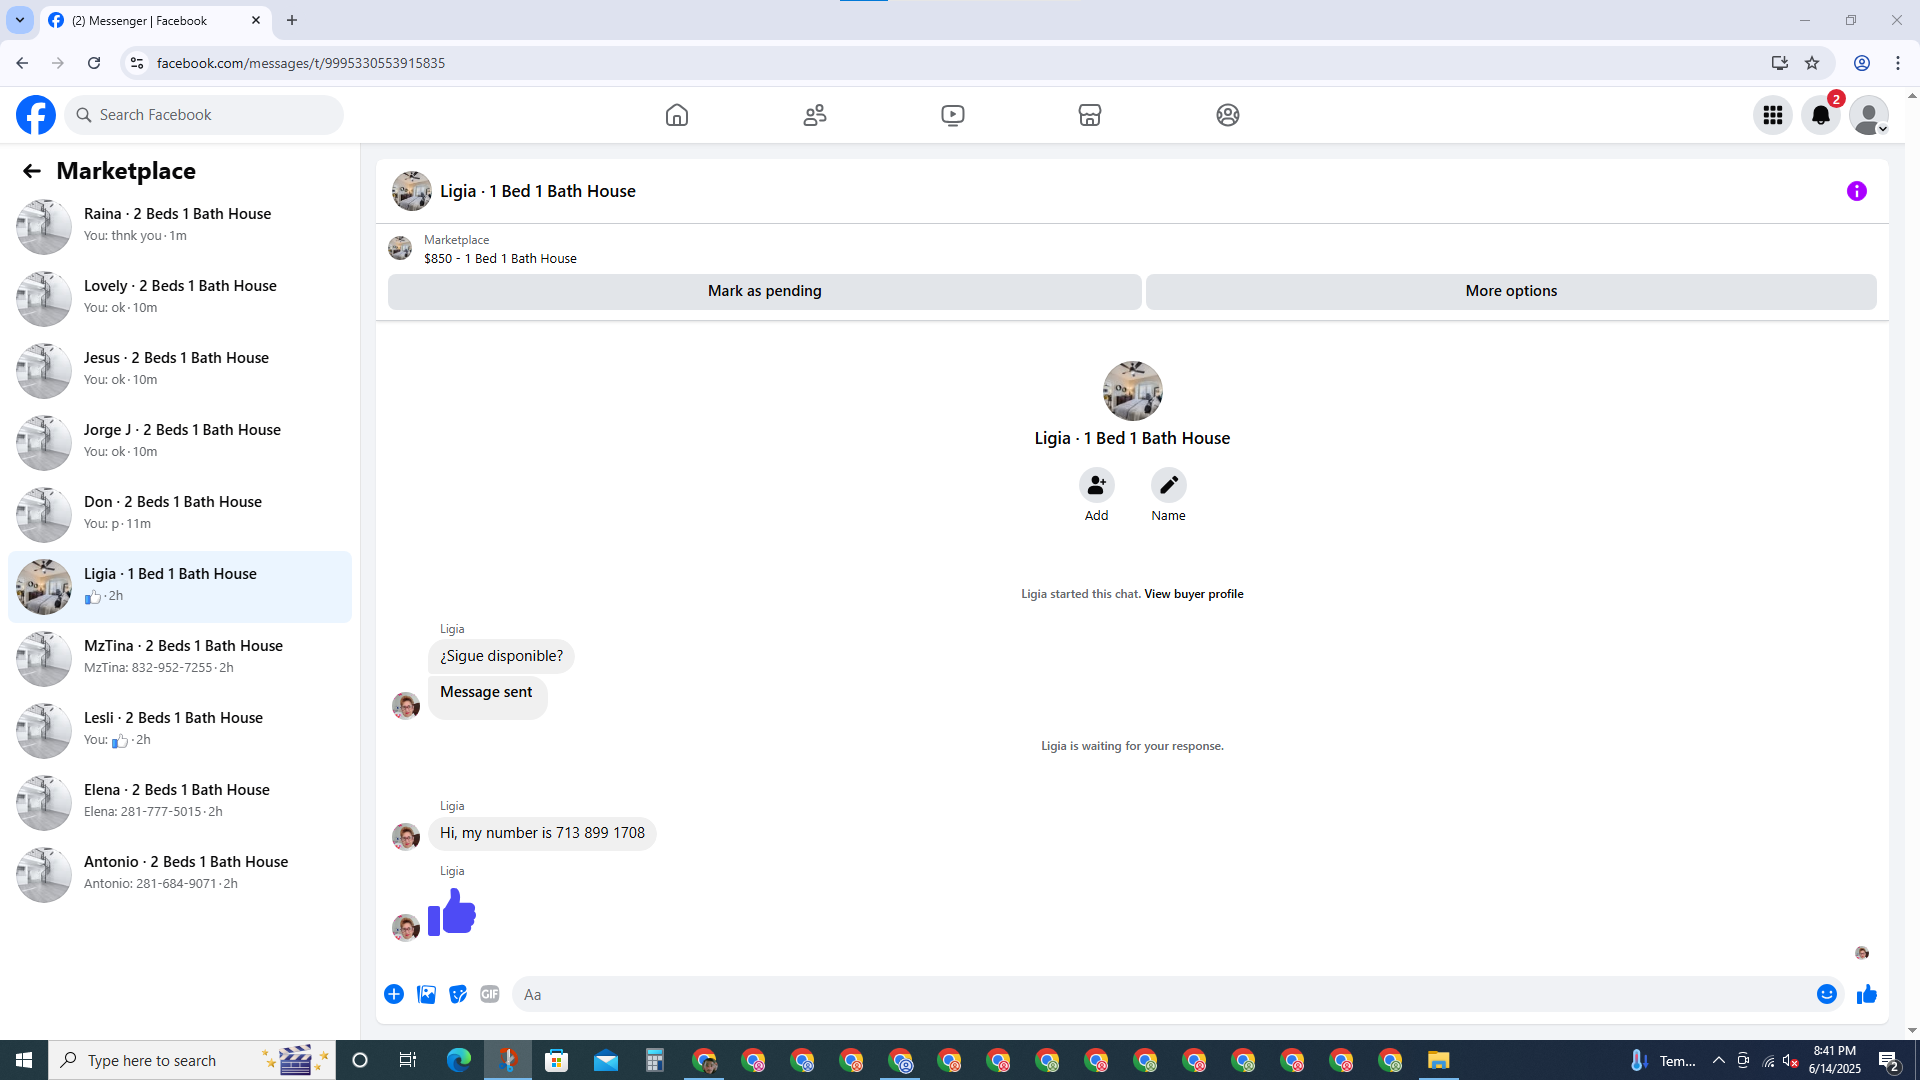Viewport: 1920px width, 1080px height.
Task: Click More options button
Action: (x=1511, y=291)
